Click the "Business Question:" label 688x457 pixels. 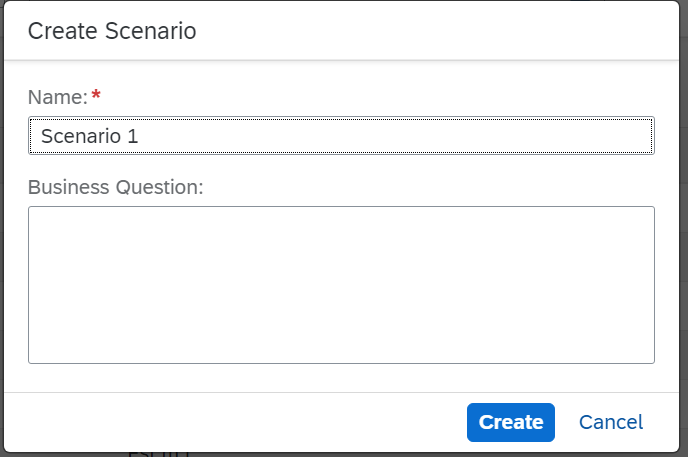pos(115,187)
